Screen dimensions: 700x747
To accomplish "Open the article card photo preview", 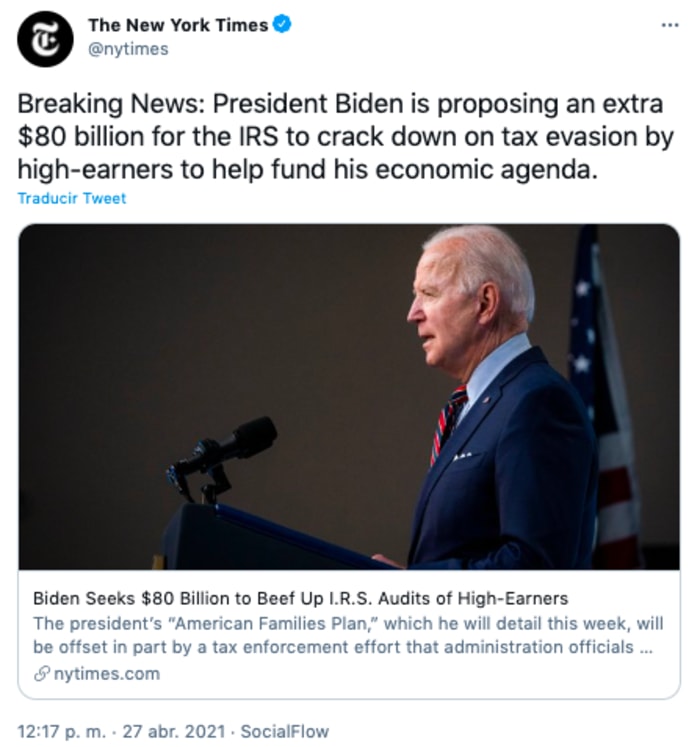I will click(x=349, y=396).
